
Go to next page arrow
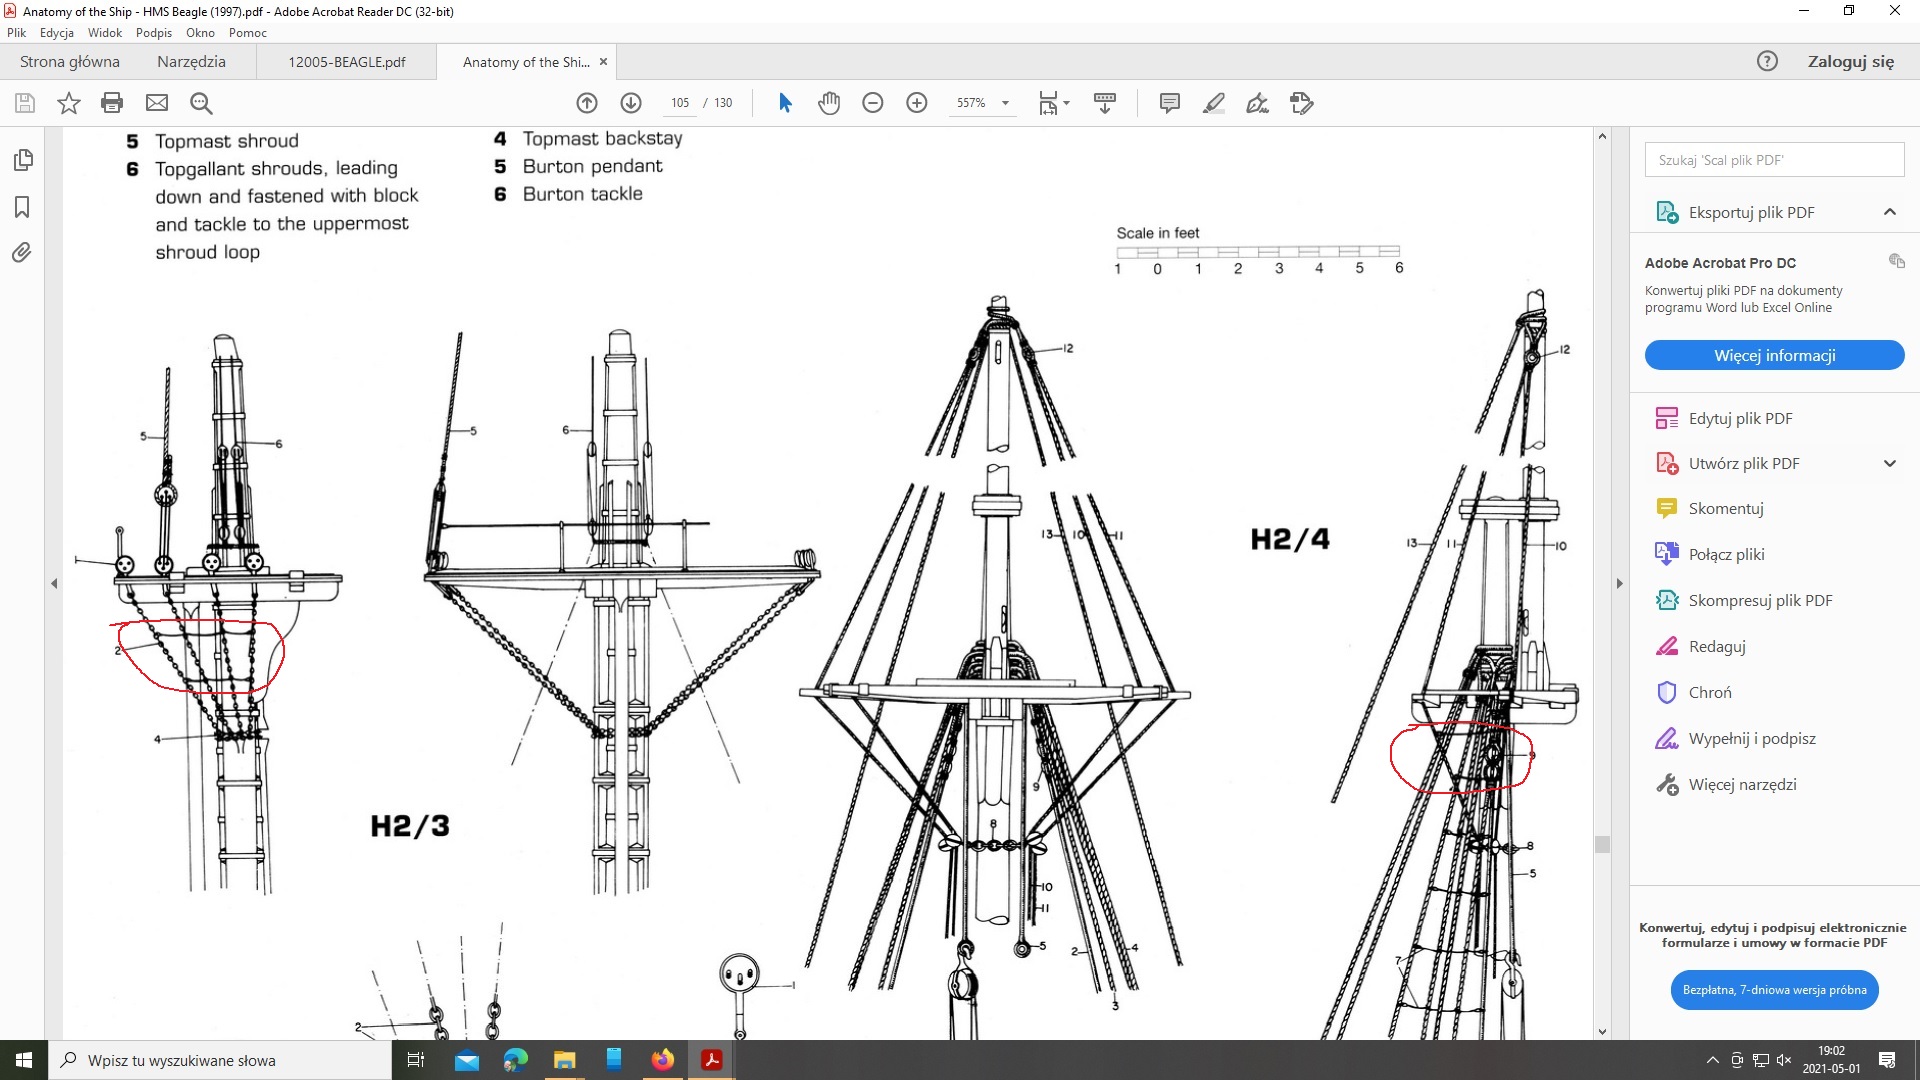[631, 103]
